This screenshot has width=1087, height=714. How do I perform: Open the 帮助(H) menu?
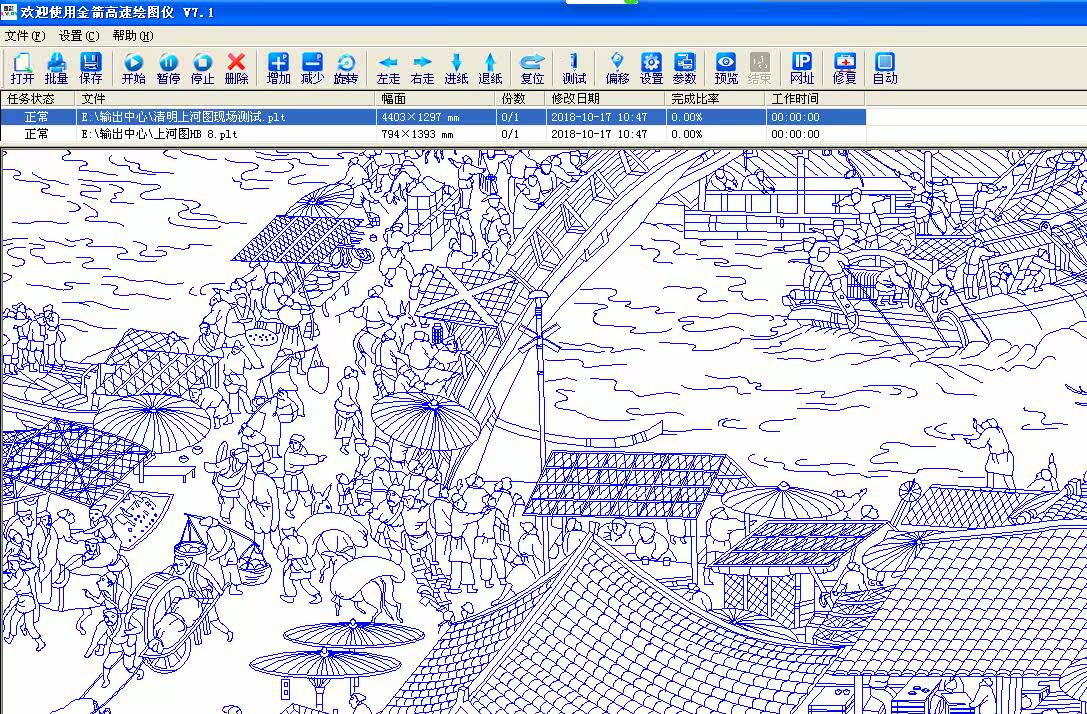133,36
